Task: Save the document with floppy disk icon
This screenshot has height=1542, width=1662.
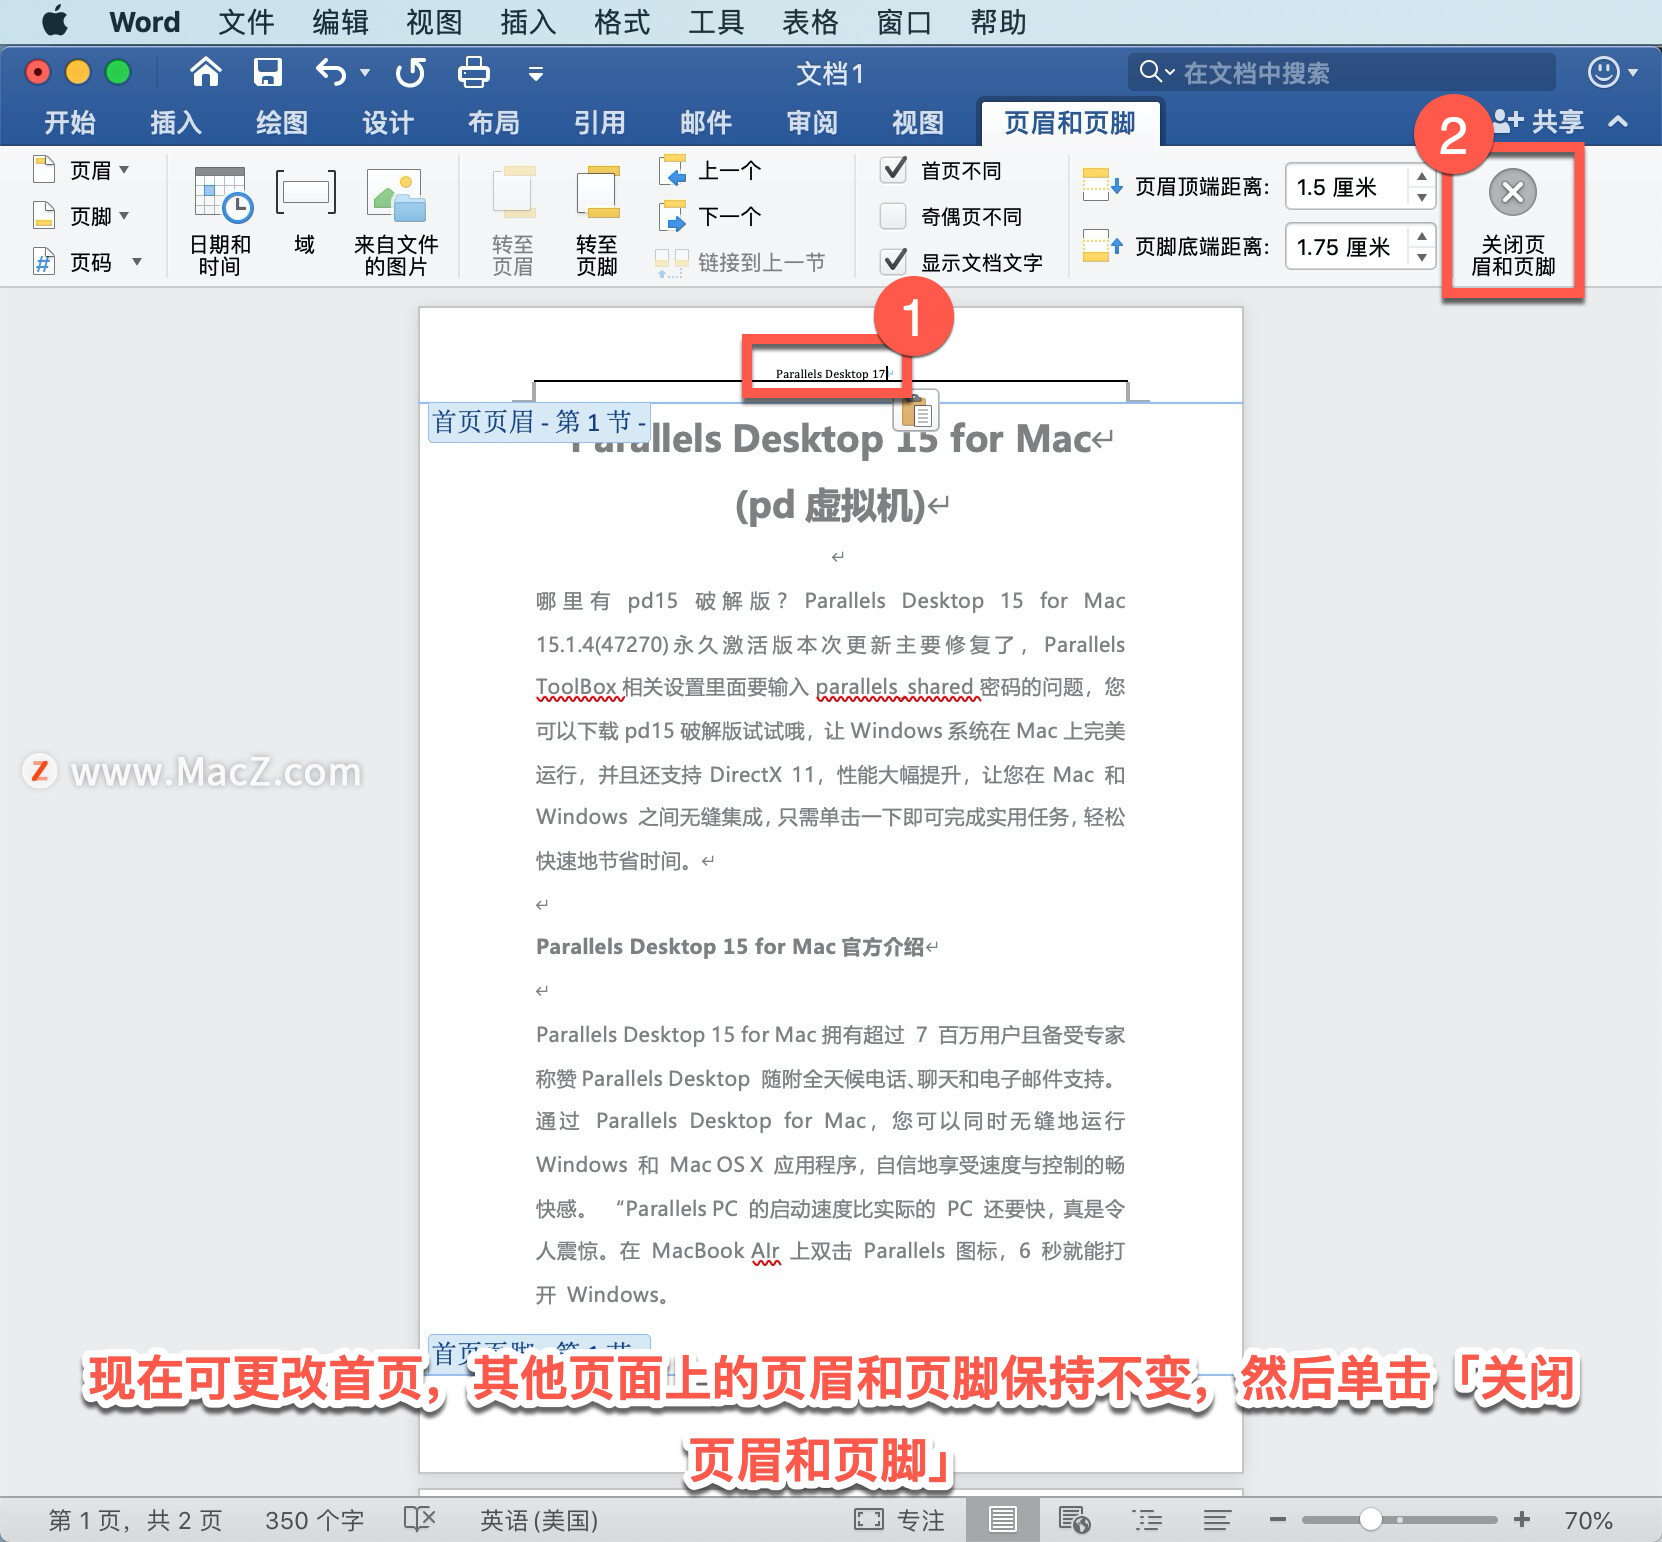Action: pos(267,72)
